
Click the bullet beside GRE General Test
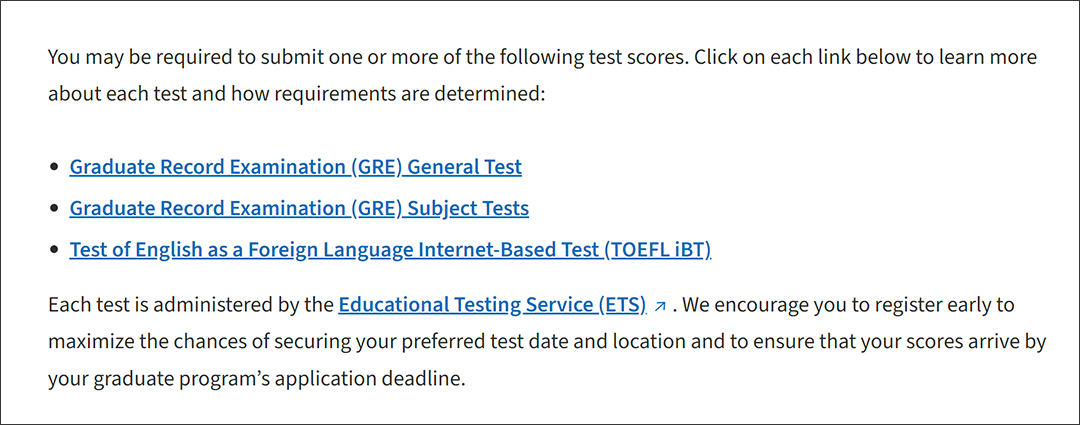(x=54, y=167)
